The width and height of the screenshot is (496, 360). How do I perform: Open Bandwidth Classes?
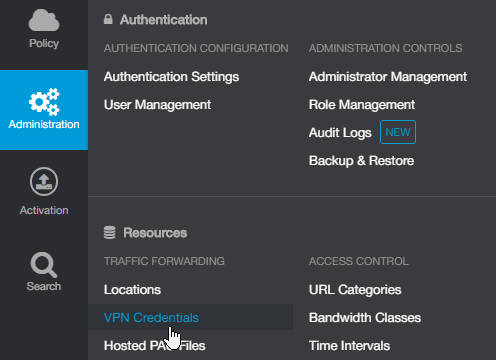click(x=365, y=318)
